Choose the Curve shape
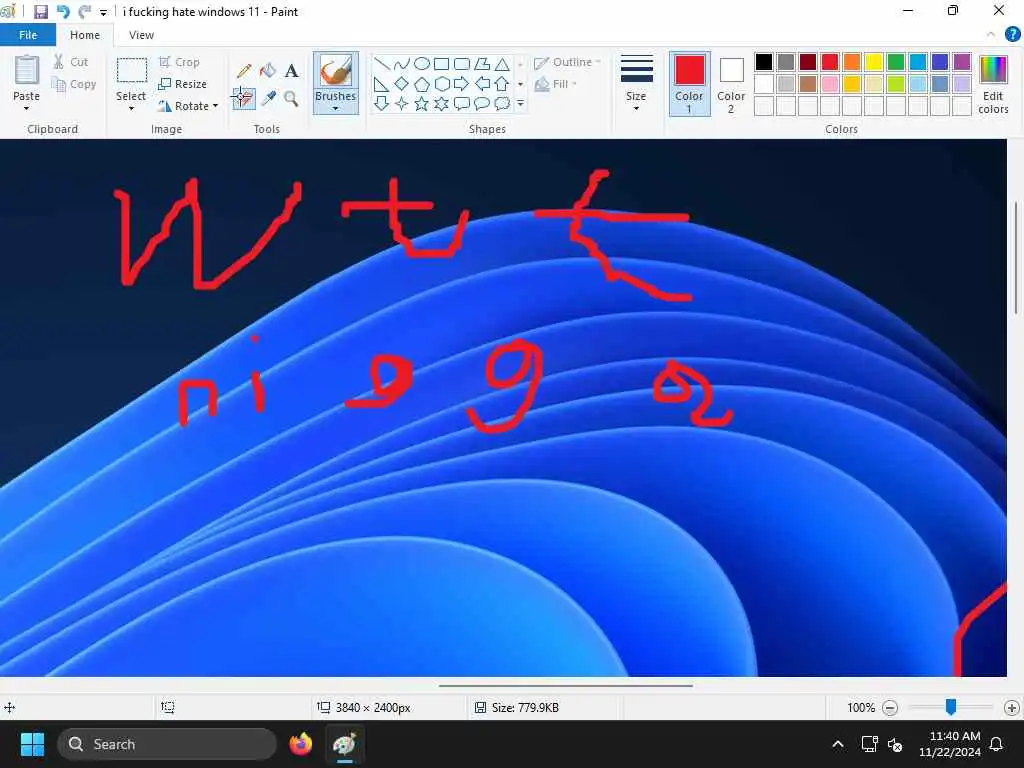Viewport: 1024px width, 768px height. (402, 64)
